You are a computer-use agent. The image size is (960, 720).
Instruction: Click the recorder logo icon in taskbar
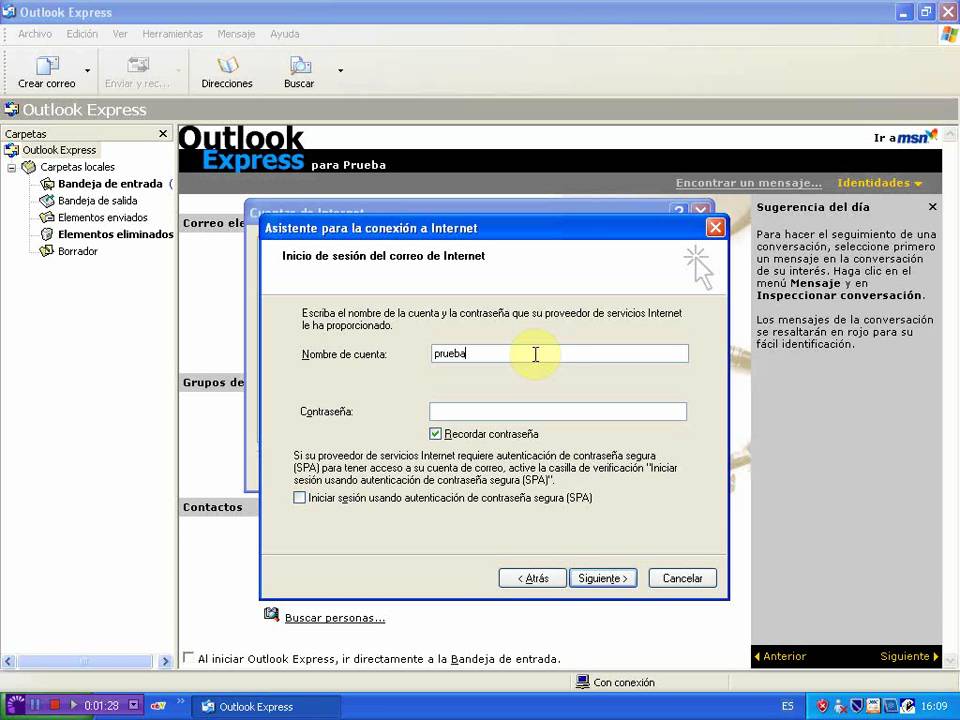15,705
